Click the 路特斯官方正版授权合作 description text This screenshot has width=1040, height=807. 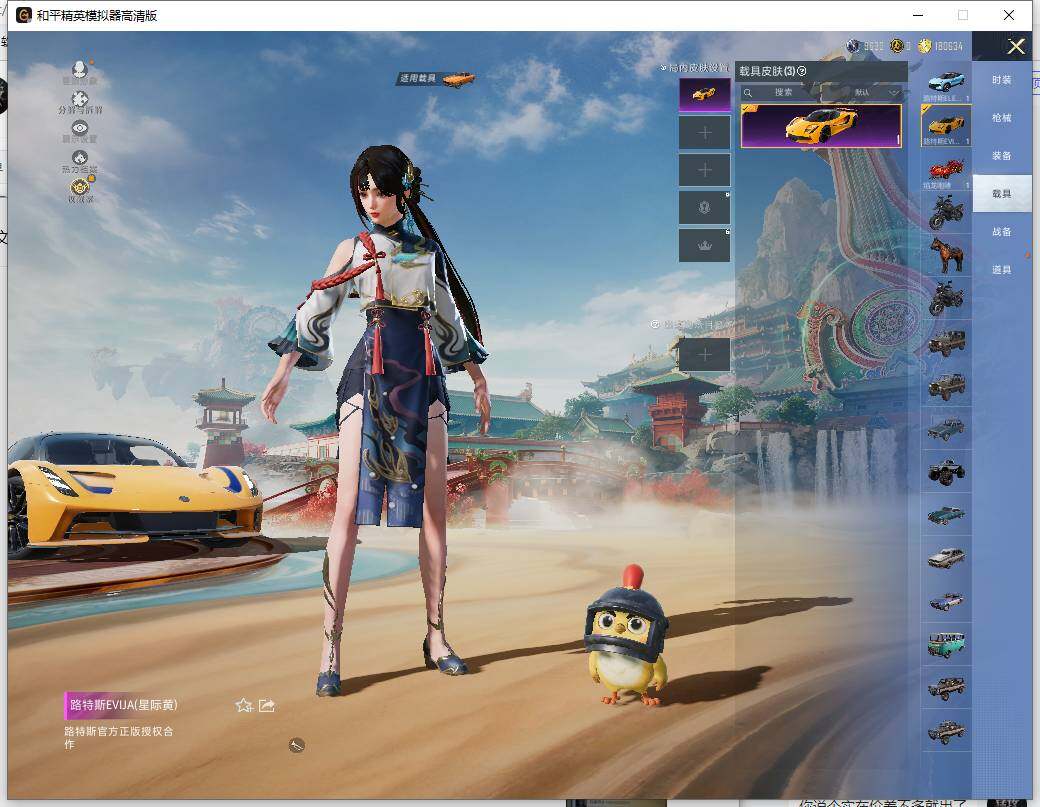[119, 737]
